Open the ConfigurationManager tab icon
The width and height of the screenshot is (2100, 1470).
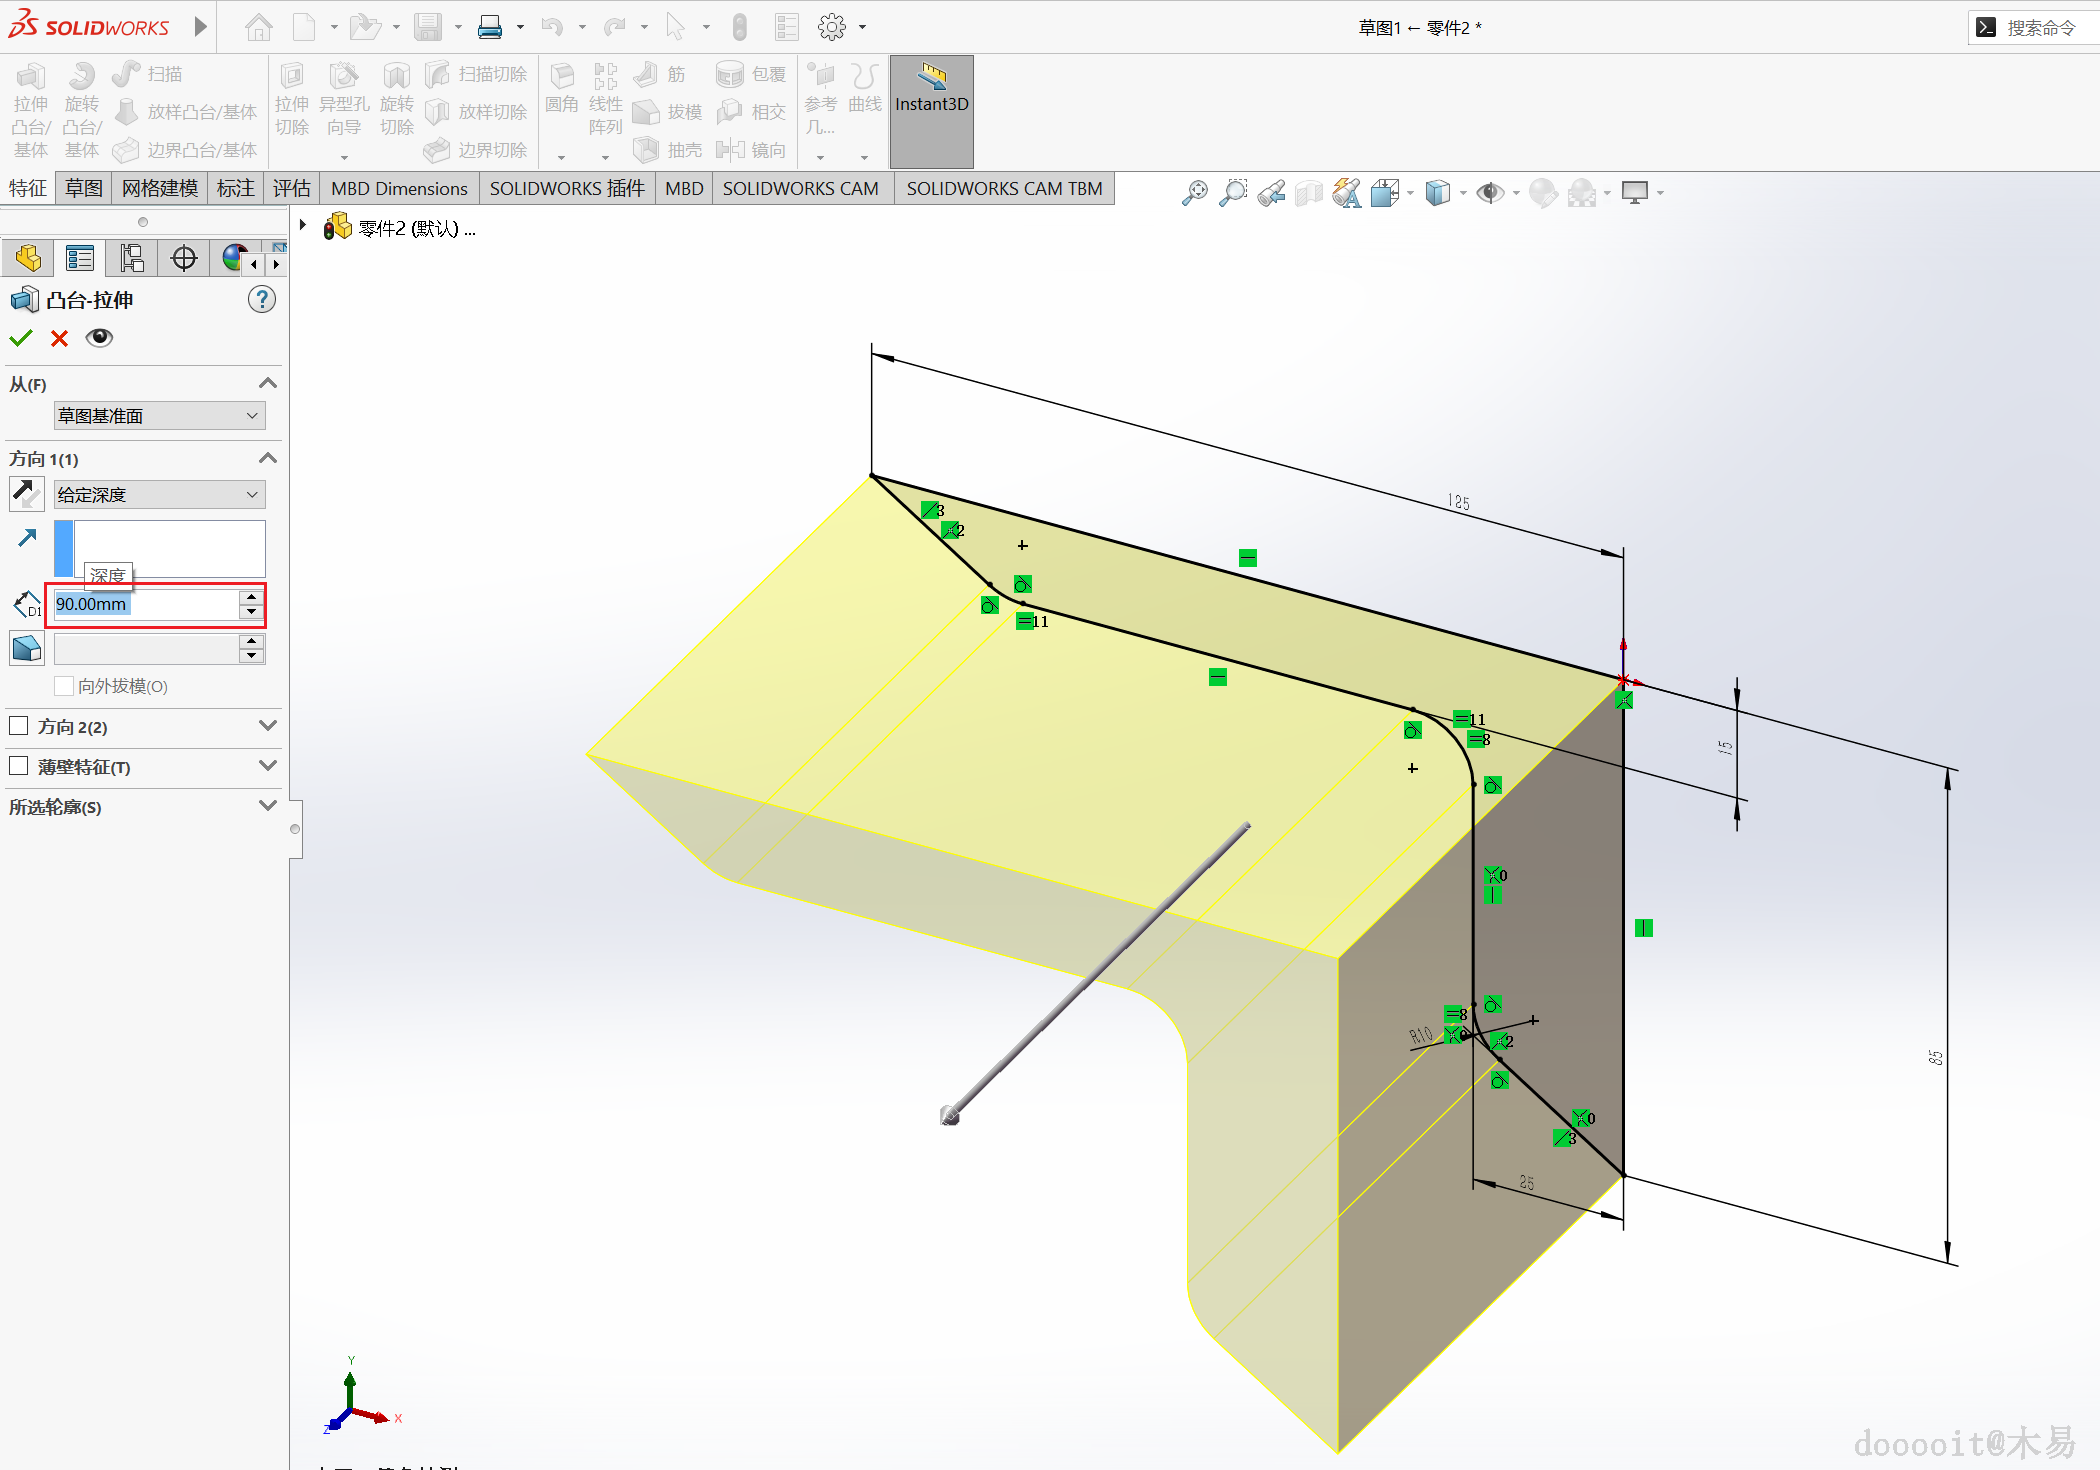coord(132,259)
